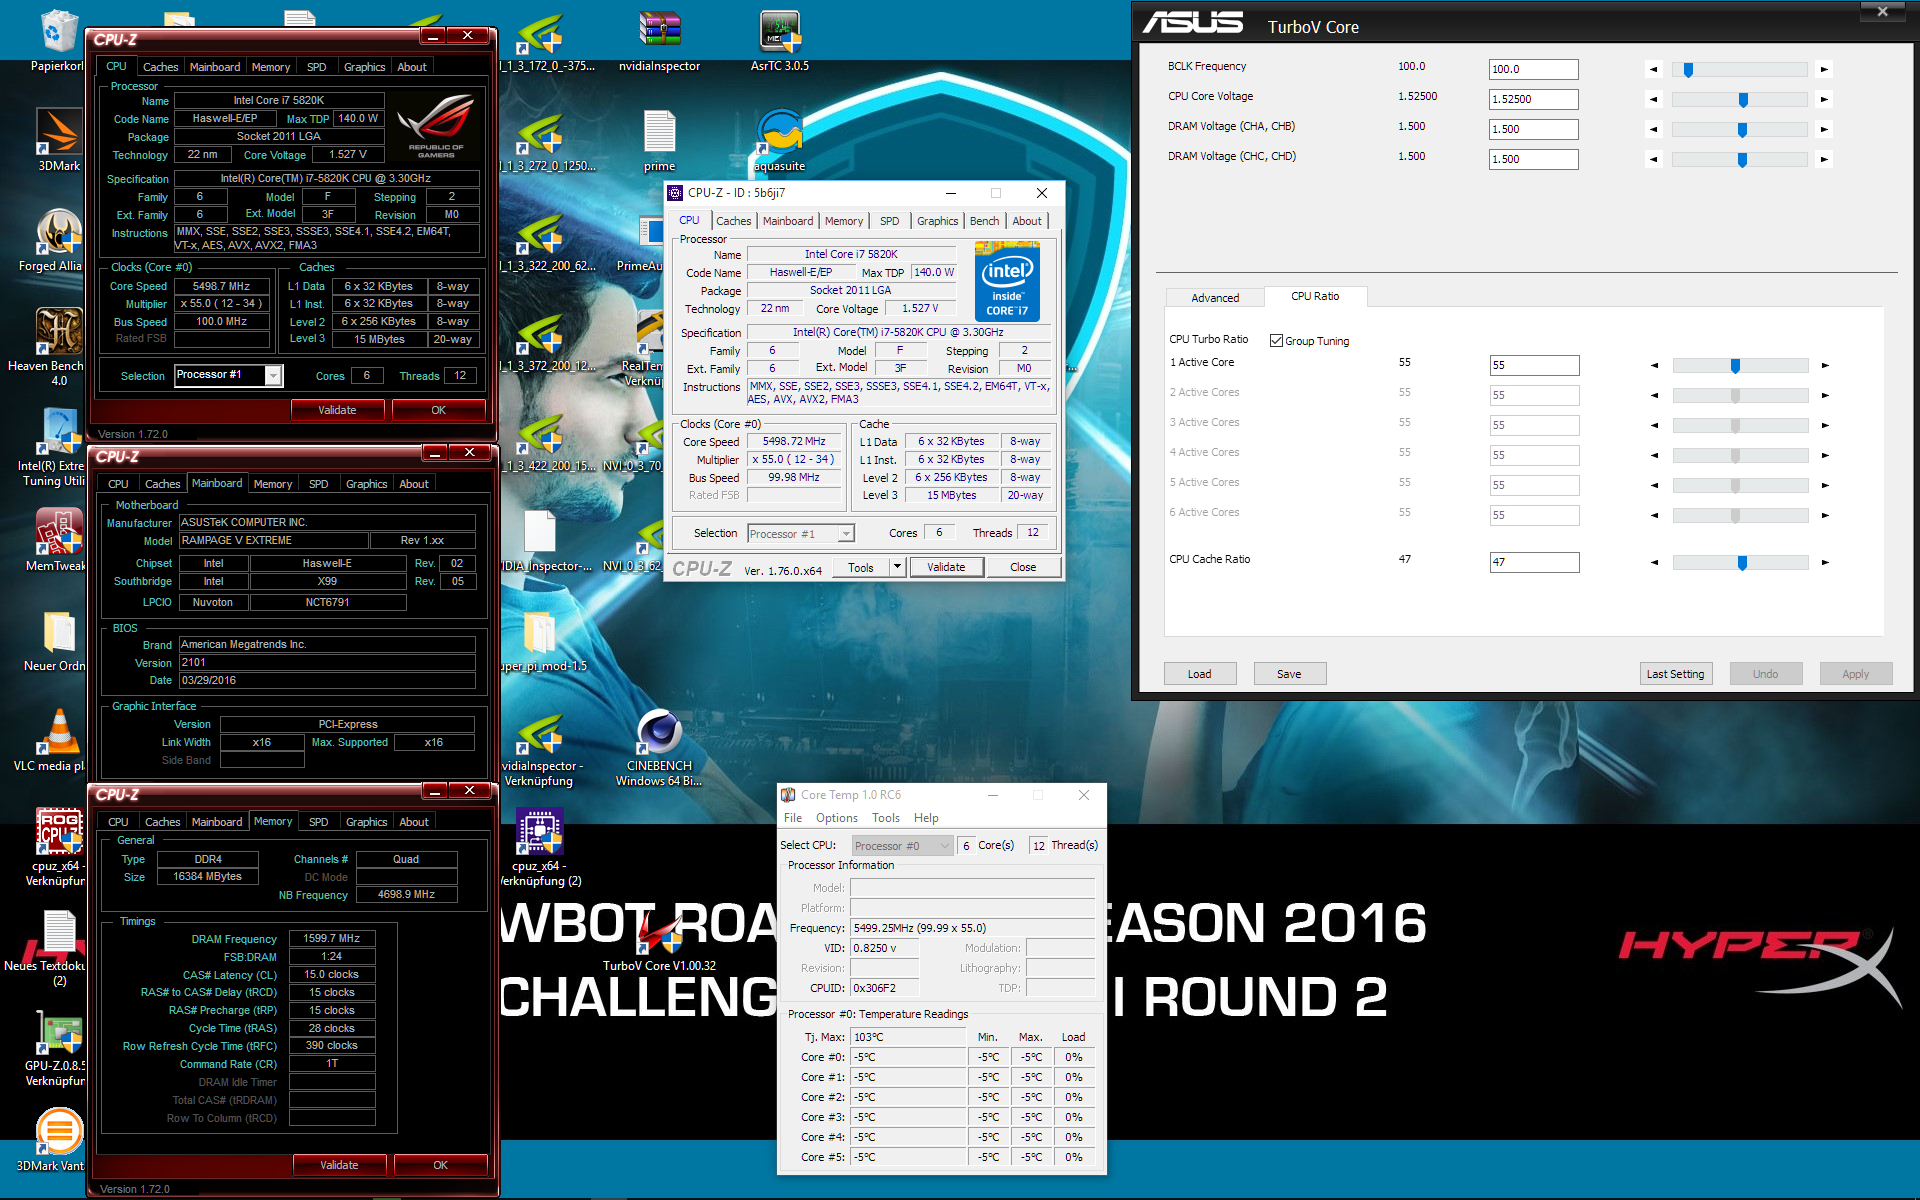Click BCLK Frequency left decrease arrow

1653,69
